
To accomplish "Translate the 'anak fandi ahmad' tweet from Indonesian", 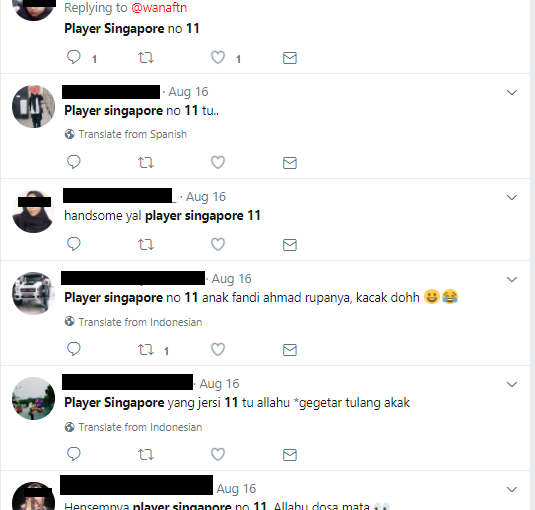I will [140, 322].
